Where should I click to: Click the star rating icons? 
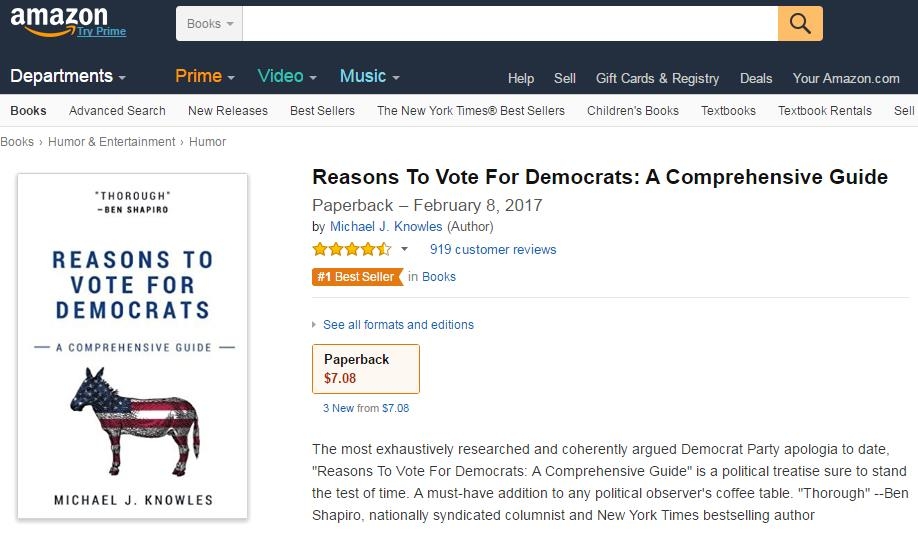[351, 249]
